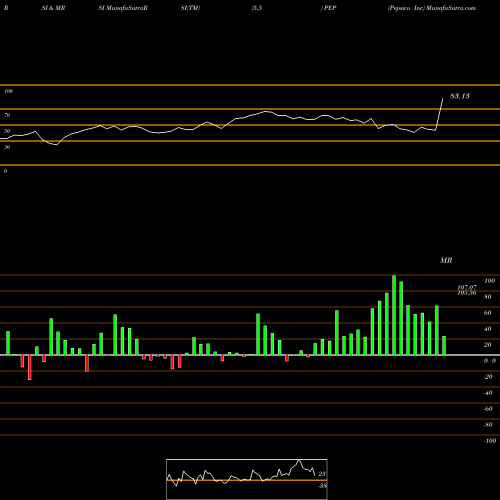500x500 pixels.
Task: Click the tallest green MR bar
Action: (x=394, y=315)
